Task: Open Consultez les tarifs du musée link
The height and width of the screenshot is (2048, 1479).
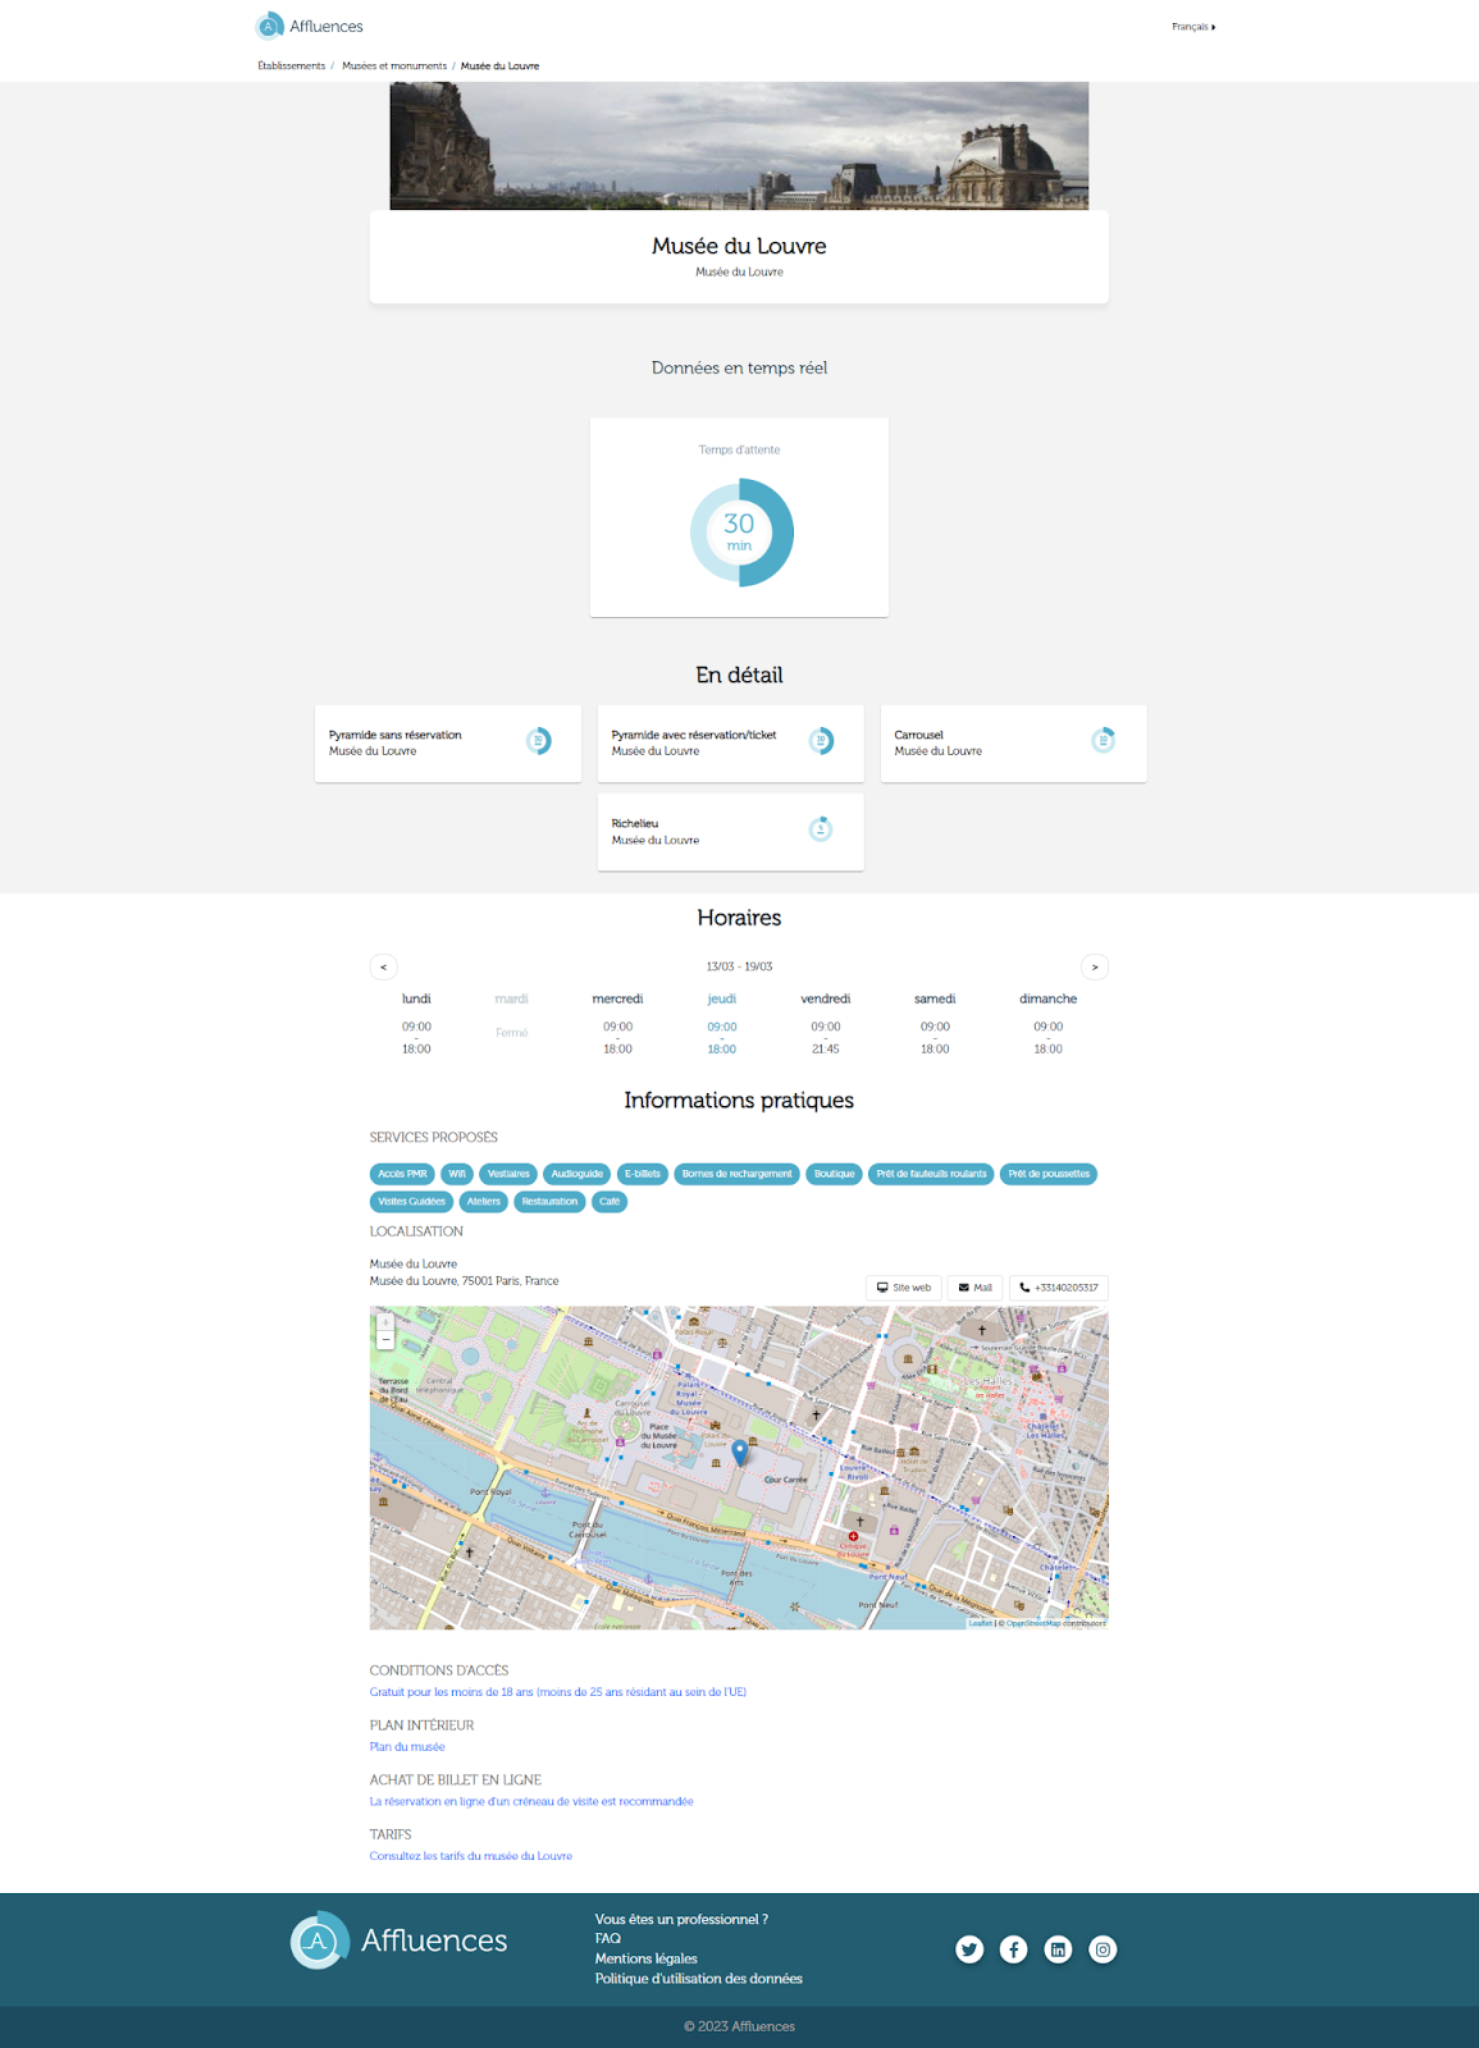Action: (x=471, y=1856)
